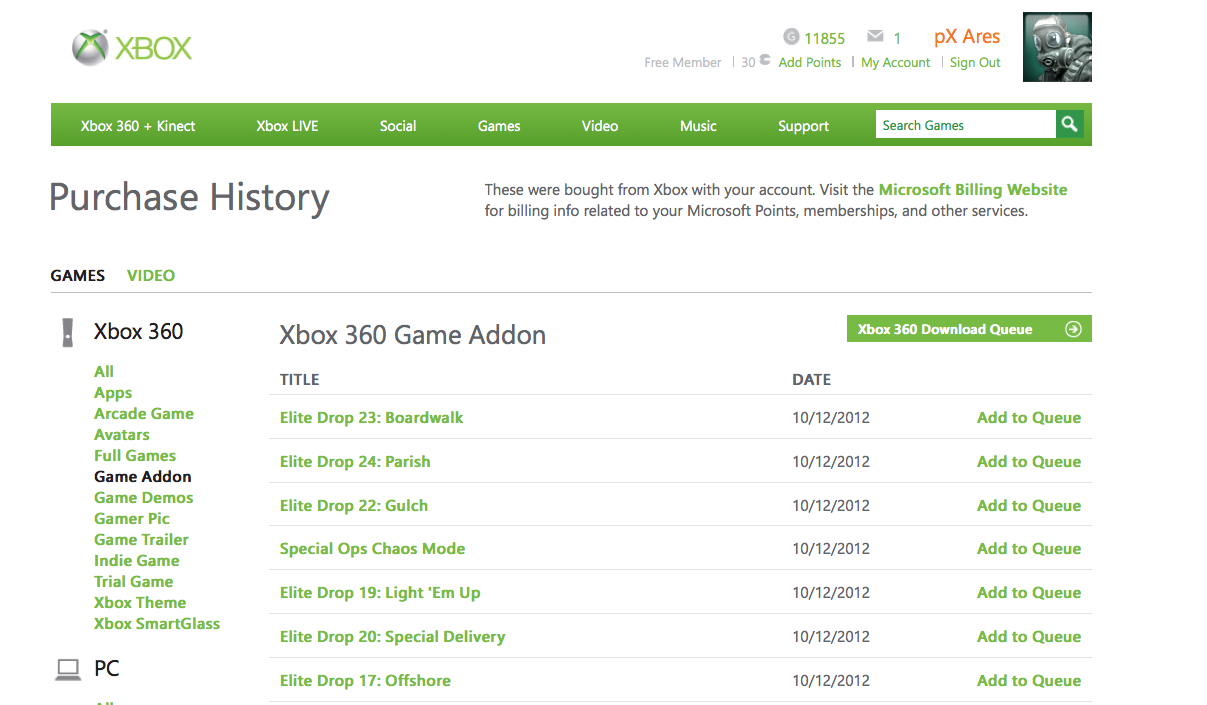This screenshot has height=705, width=1207.
Task: Click the PC laptop icon
Action: (x=68, y=669)
